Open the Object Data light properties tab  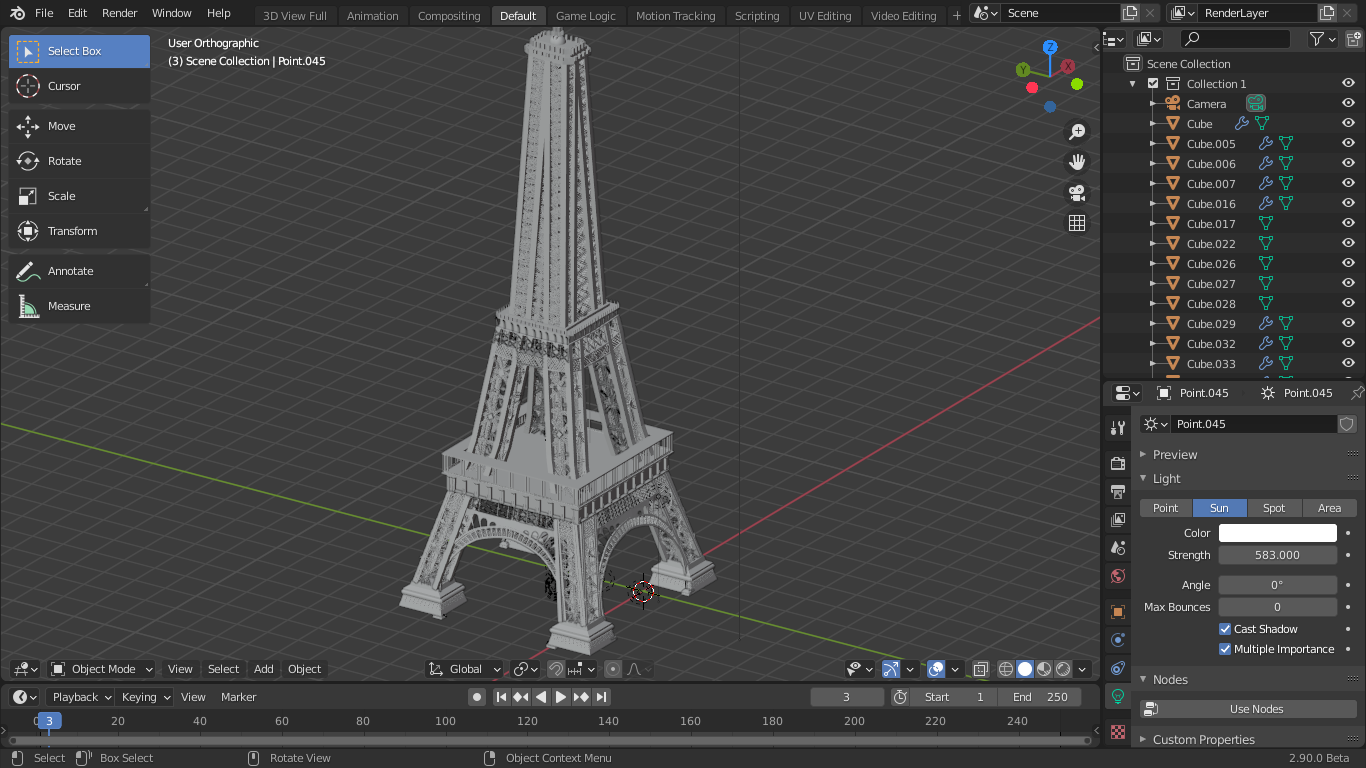(x=1118, y=697)
